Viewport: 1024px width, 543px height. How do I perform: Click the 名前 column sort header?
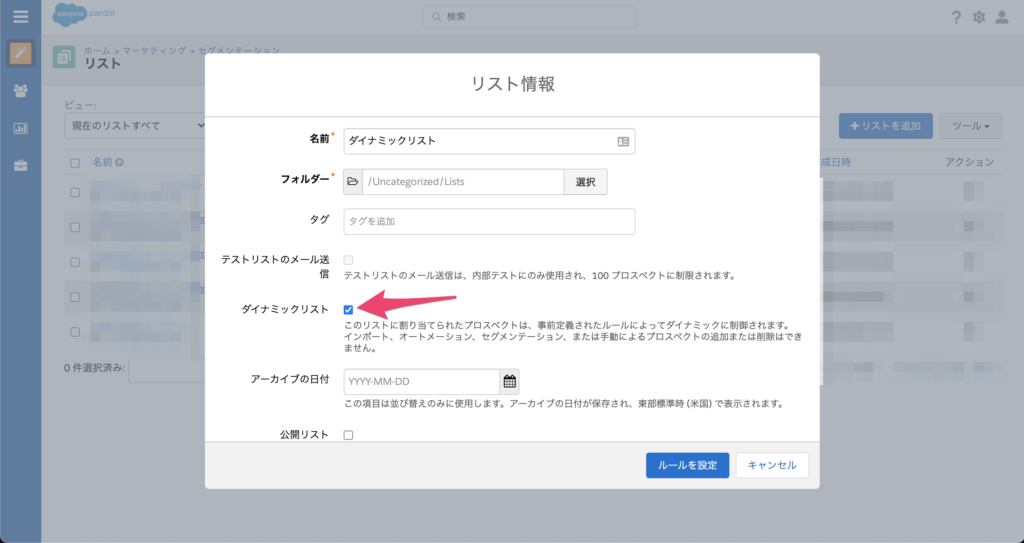pyautogui.click(x=103, y=162)
